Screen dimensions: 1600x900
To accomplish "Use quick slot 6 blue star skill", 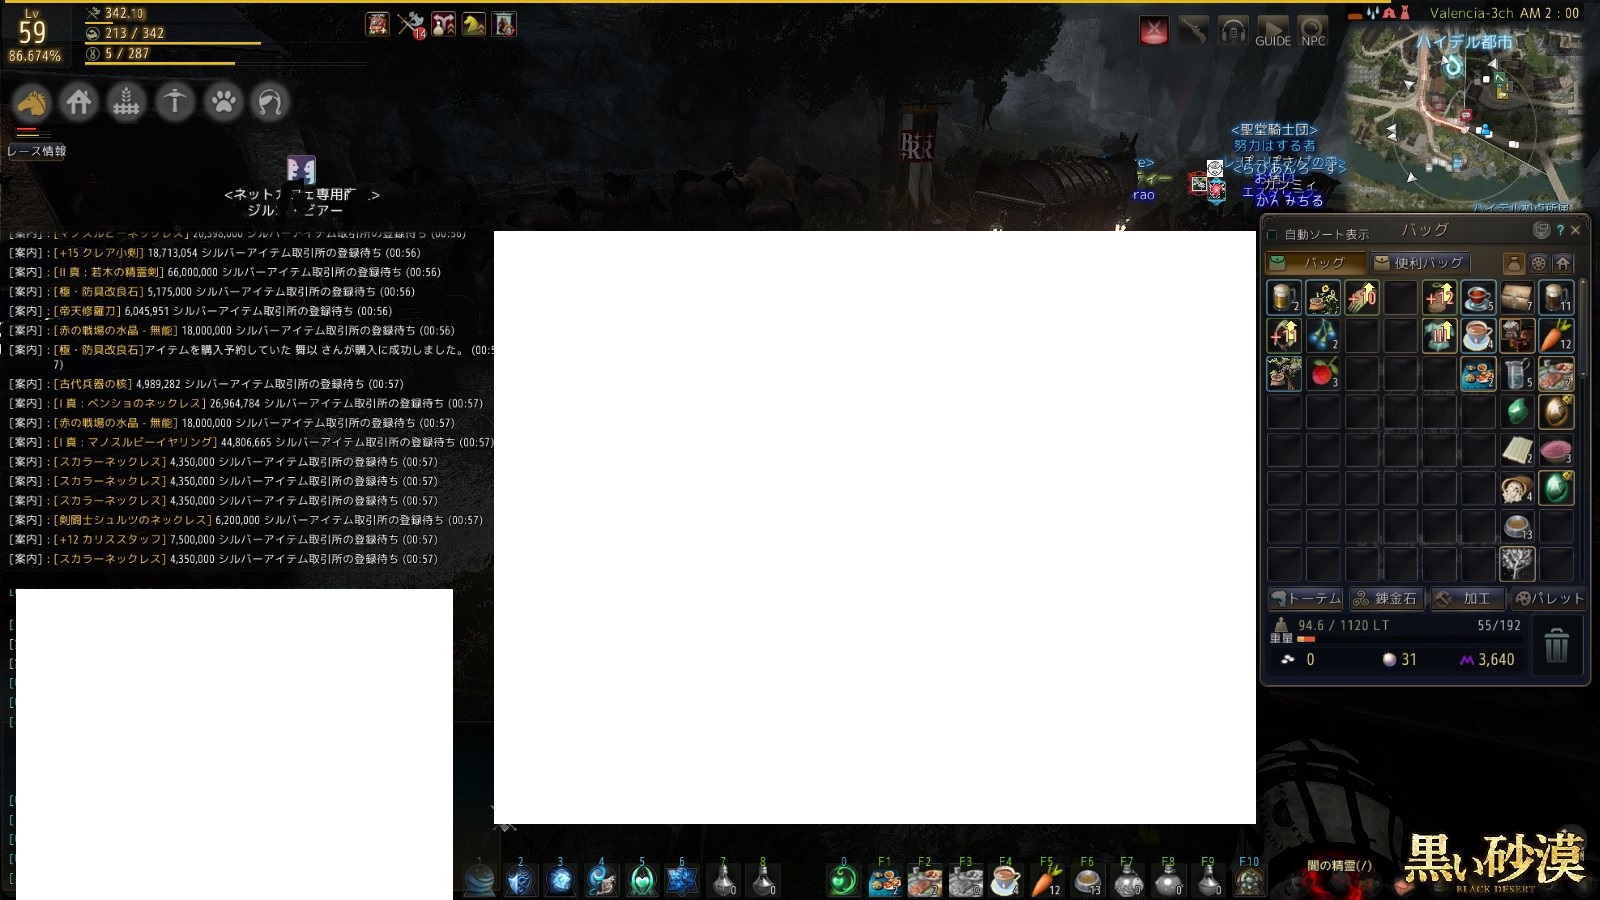I will point(682,880).
